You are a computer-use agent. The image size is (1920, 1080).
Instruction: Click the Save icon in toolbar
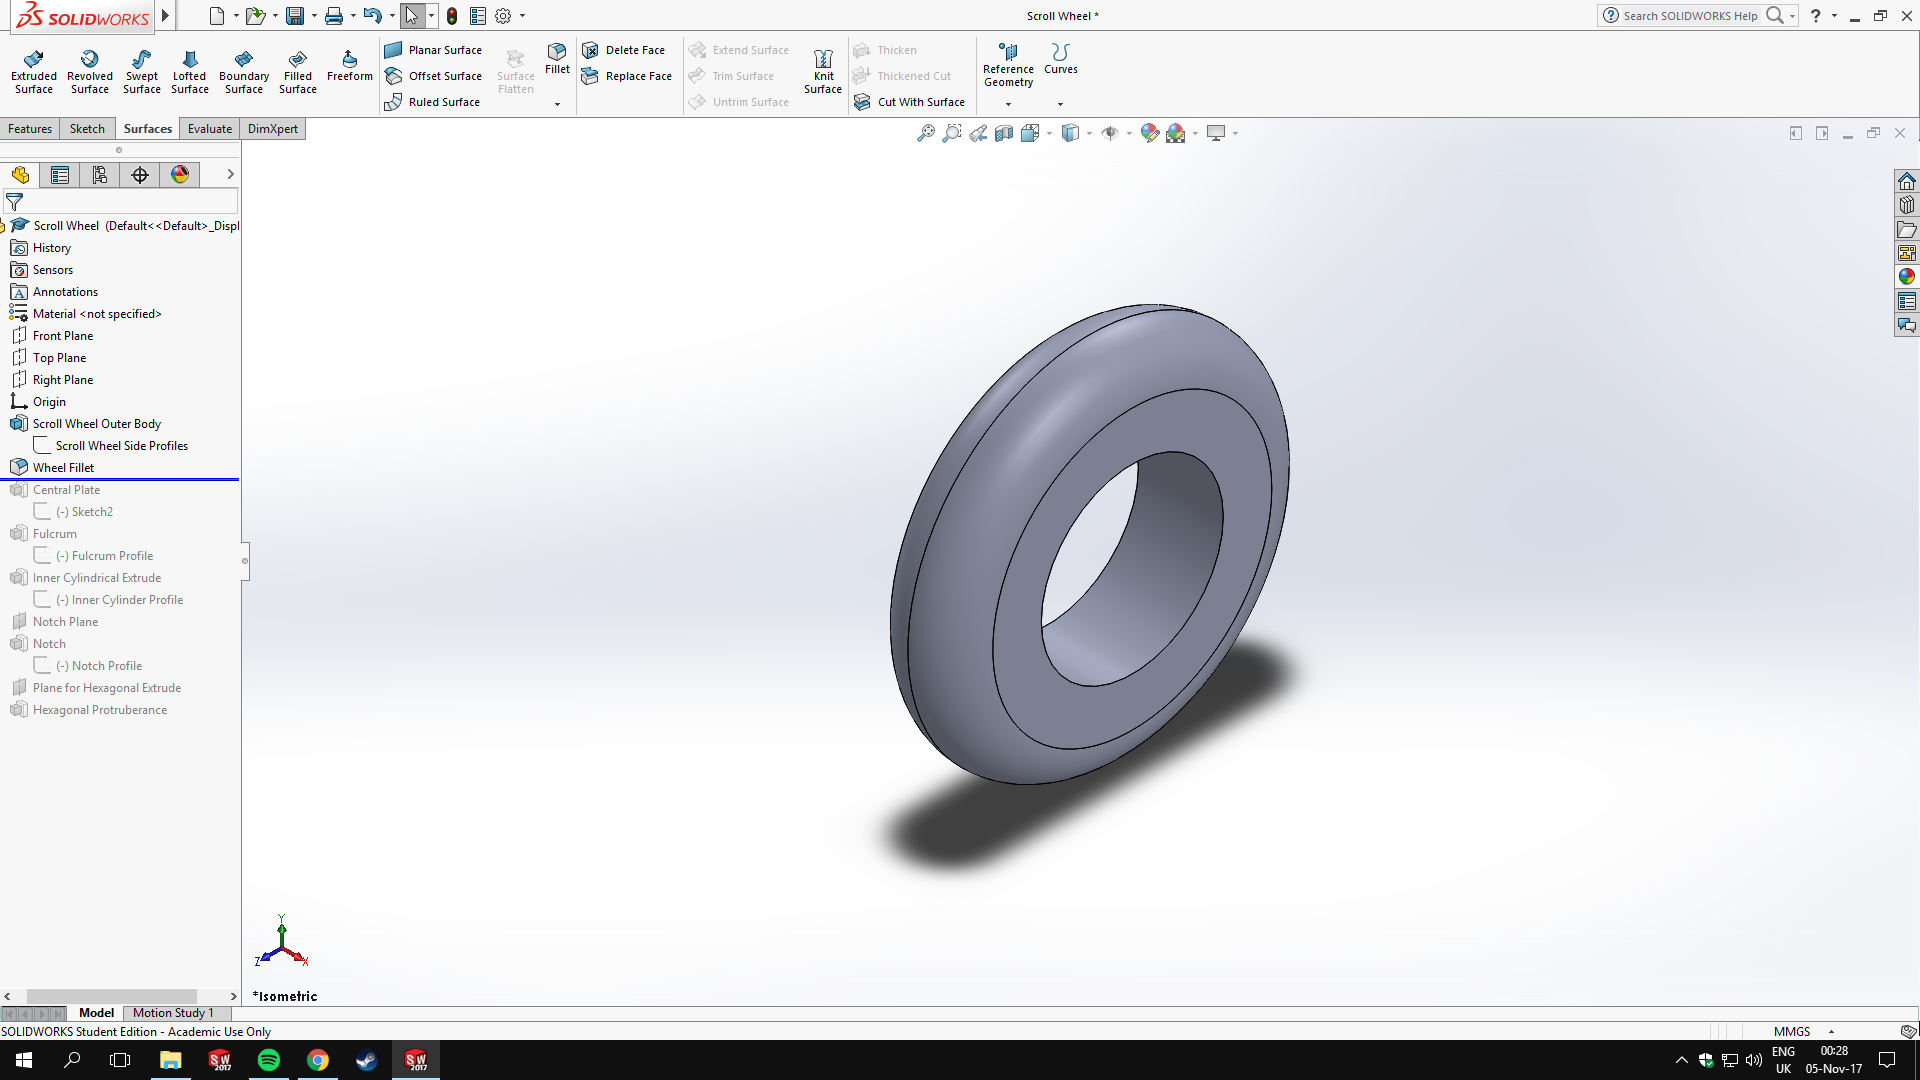tap(295, 16)
